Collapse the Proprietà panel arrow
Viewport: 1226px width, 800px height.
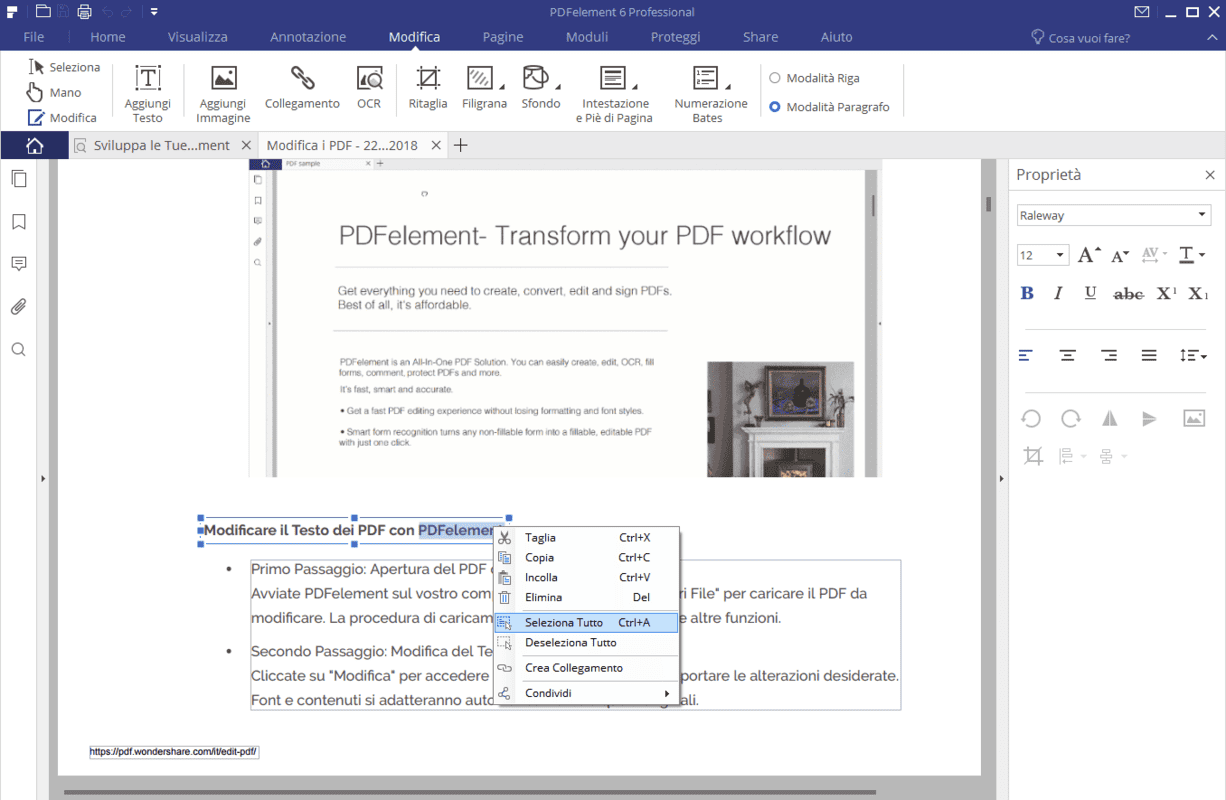pos(1002,479)
